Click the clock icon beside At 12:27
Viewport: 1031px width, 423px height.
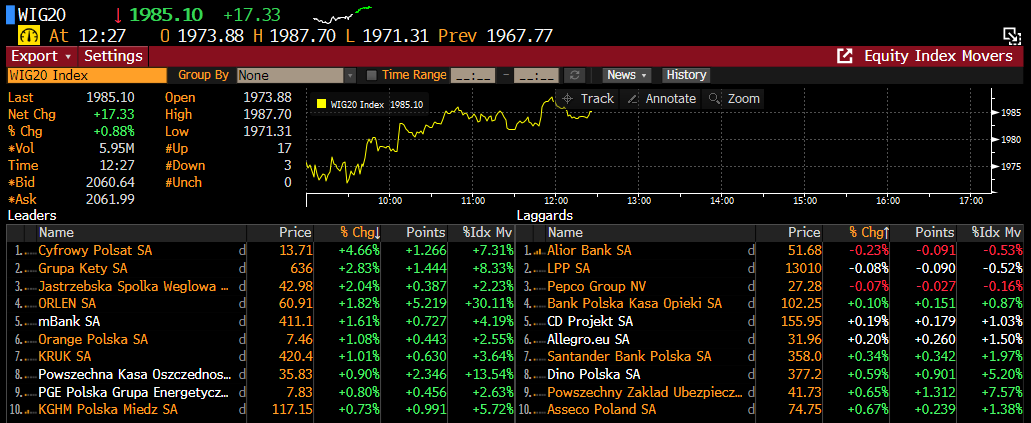pos(30,35)
